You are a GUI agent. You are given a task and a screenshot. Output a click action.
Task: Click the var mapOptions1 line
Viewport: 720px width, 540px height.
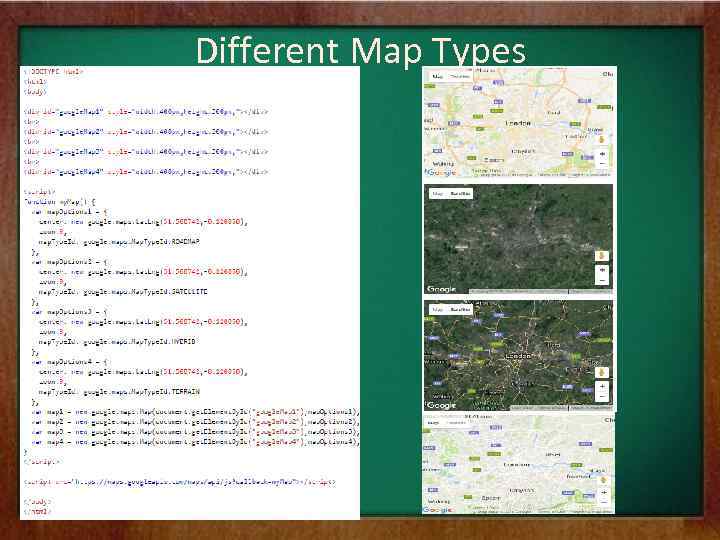coord(70,212)
